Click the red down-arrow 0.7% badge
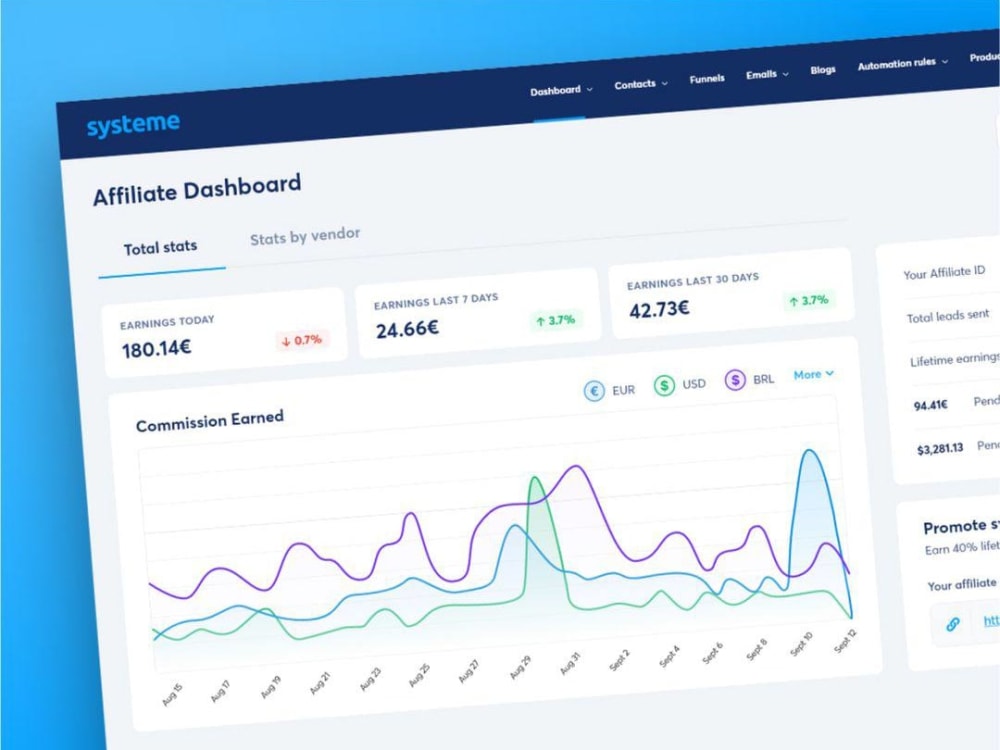1000x750 pixels. (x=302, y=341)
